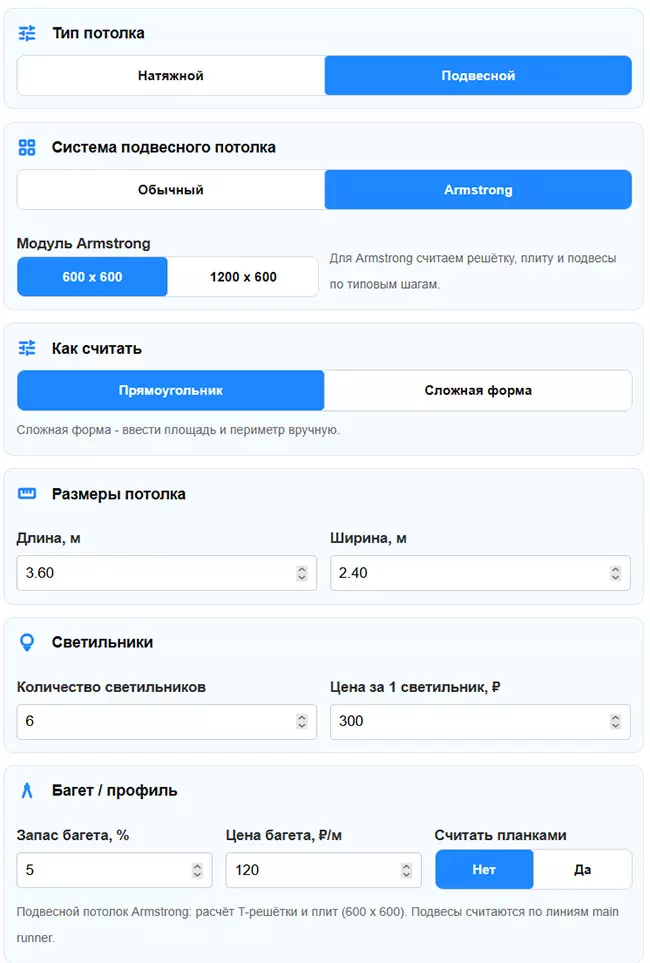Click the "600 x 600" module button
The height and width of the screenshot is (963, 650).
pos(92,276)
